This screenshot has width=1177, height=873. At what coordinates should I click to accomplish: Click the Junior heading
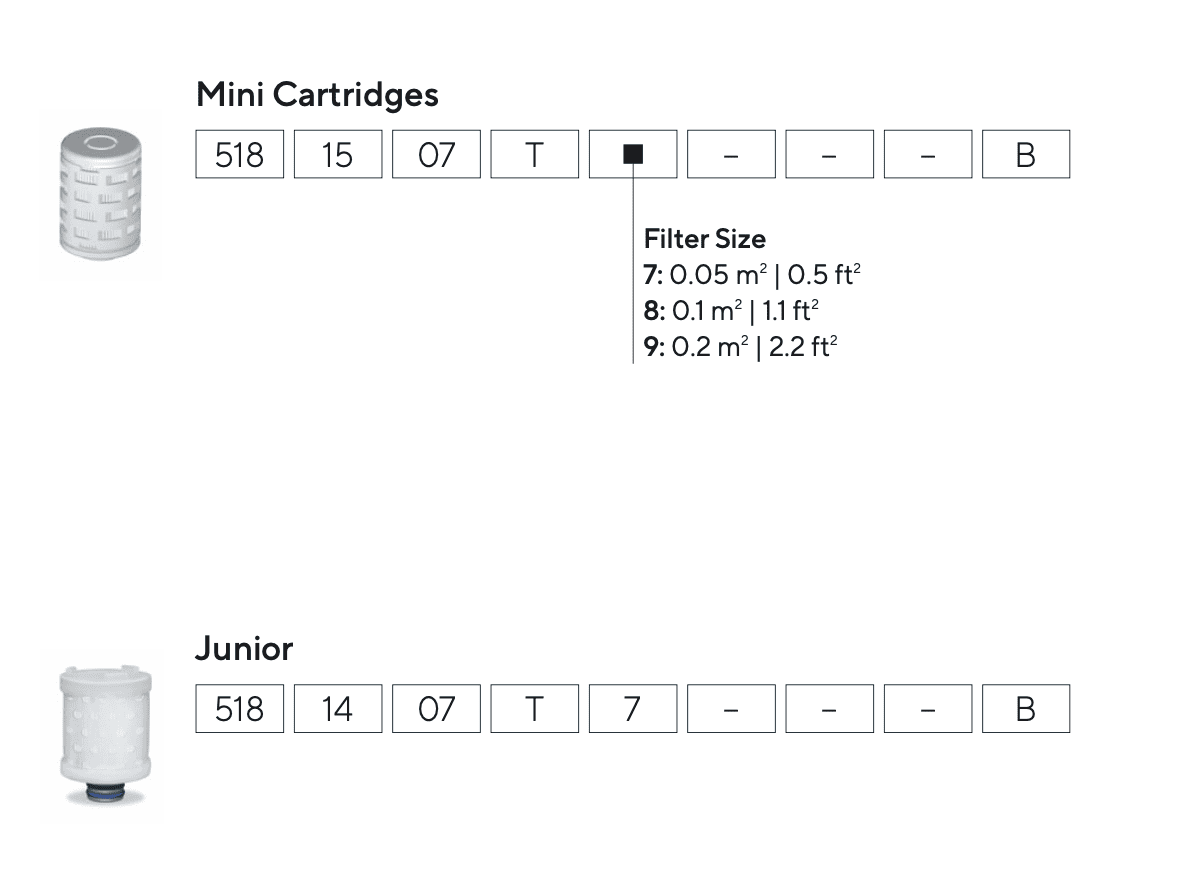(244, 649)
